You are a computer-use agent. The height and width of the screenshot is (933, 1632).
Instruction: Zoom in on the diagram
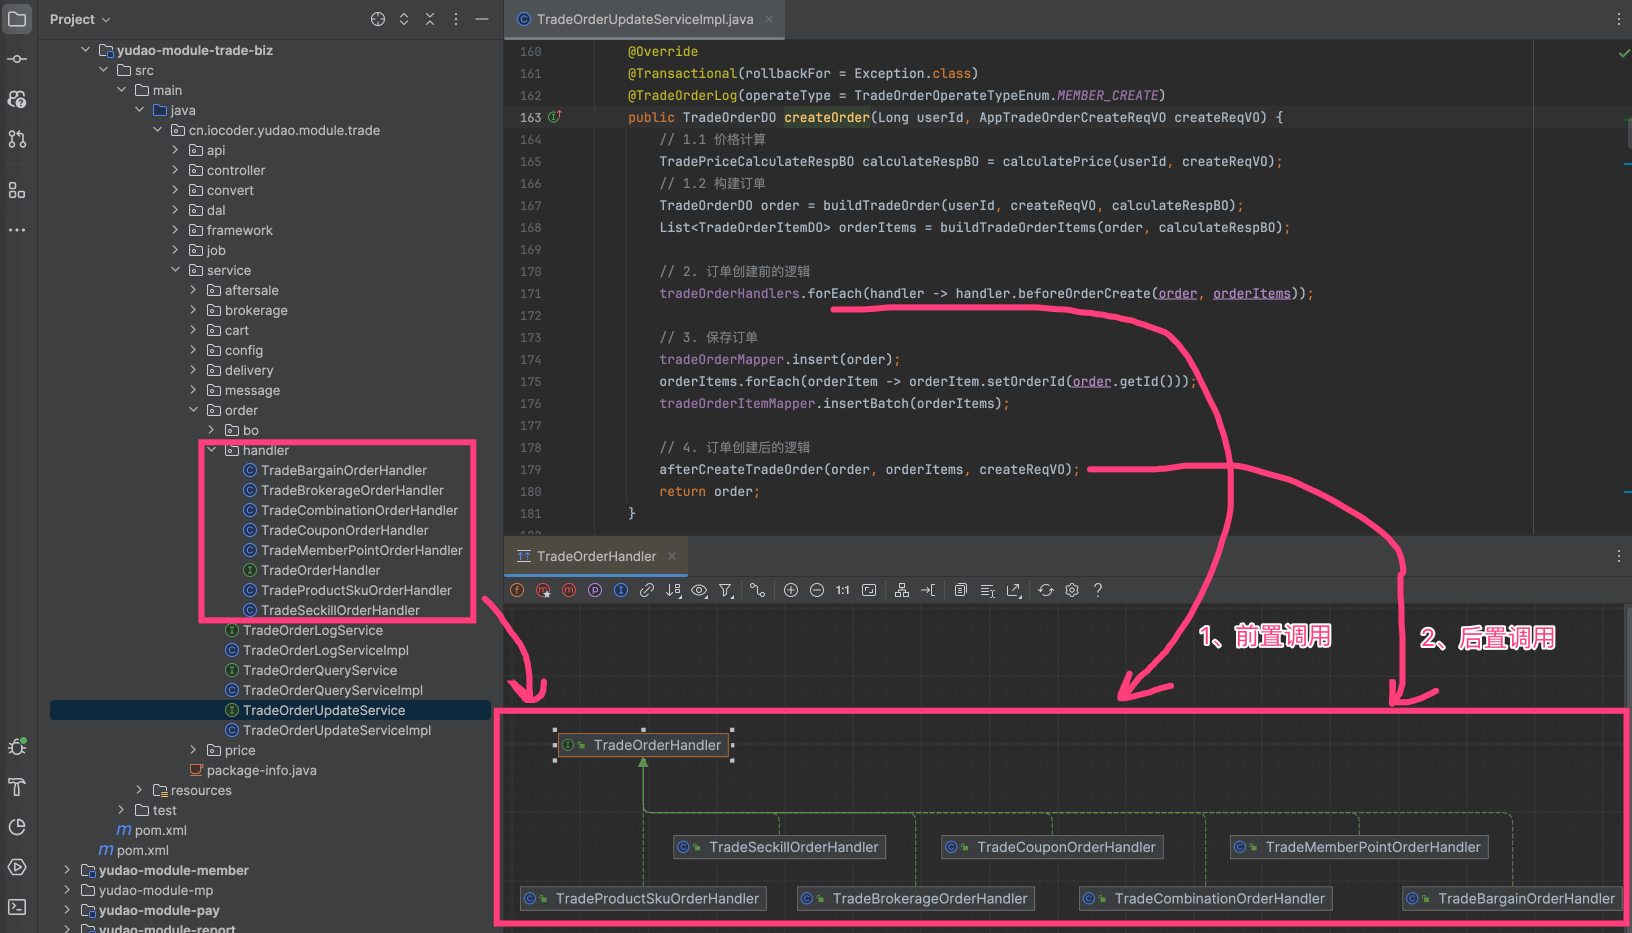tap(791, 590)
